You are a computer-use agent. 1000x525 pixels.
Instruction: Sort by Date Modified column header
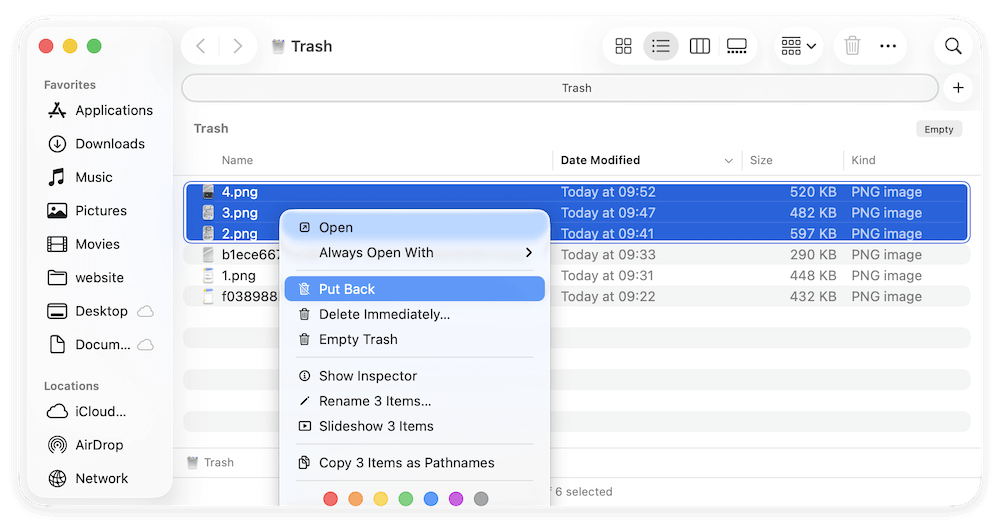click(x=600, y=160)
